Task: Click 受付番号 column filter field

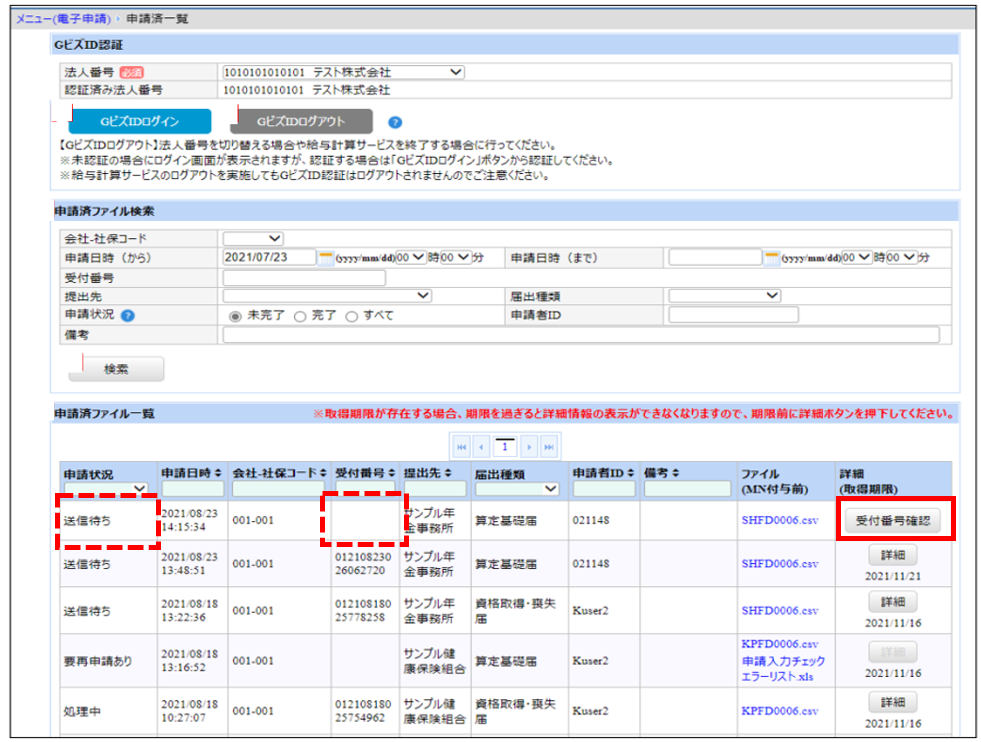Action: 365,488
